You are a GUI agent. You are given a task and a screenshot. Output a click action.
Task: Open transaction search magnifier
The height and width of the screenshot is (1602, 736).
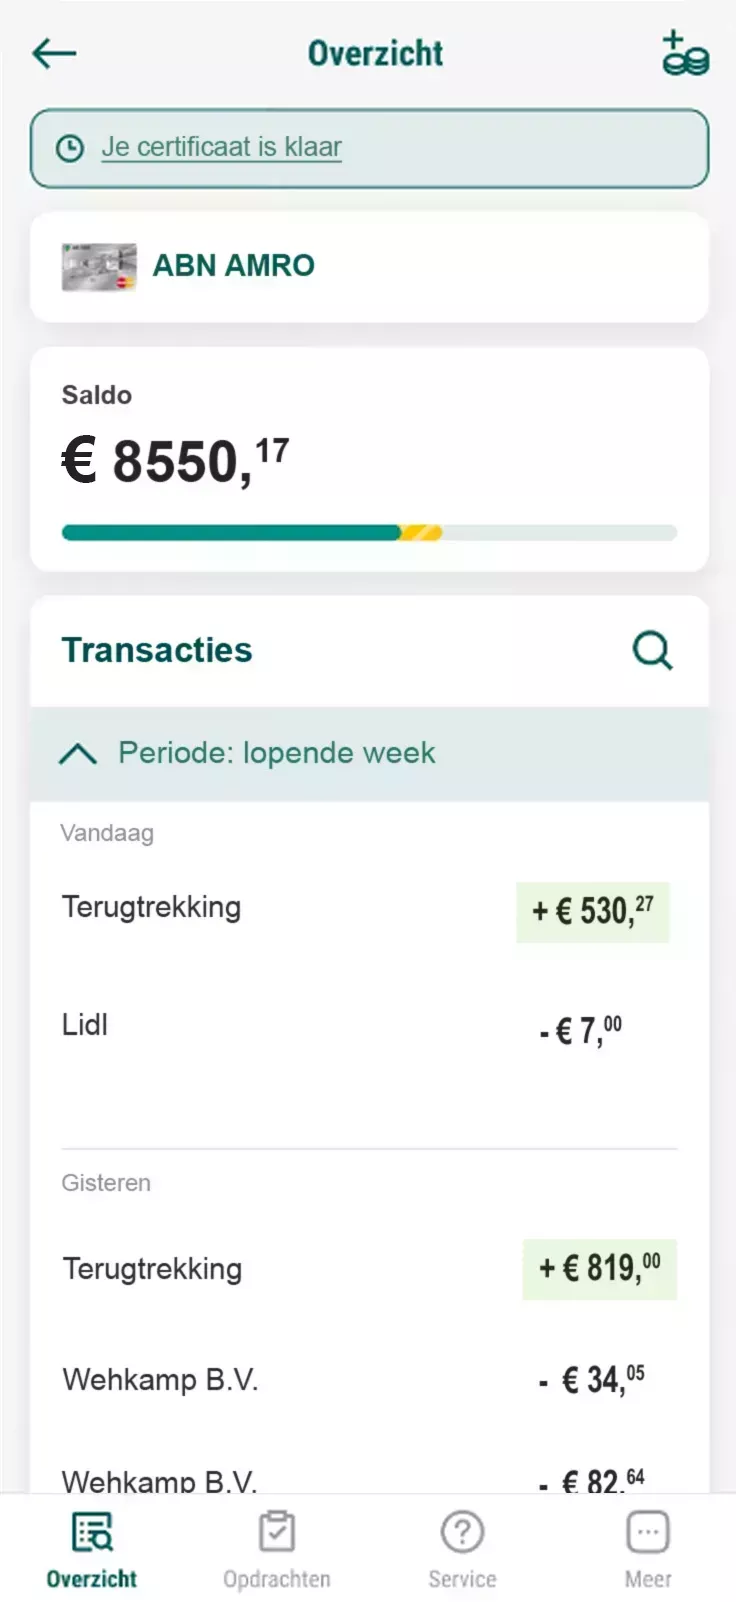click(653, 650)
